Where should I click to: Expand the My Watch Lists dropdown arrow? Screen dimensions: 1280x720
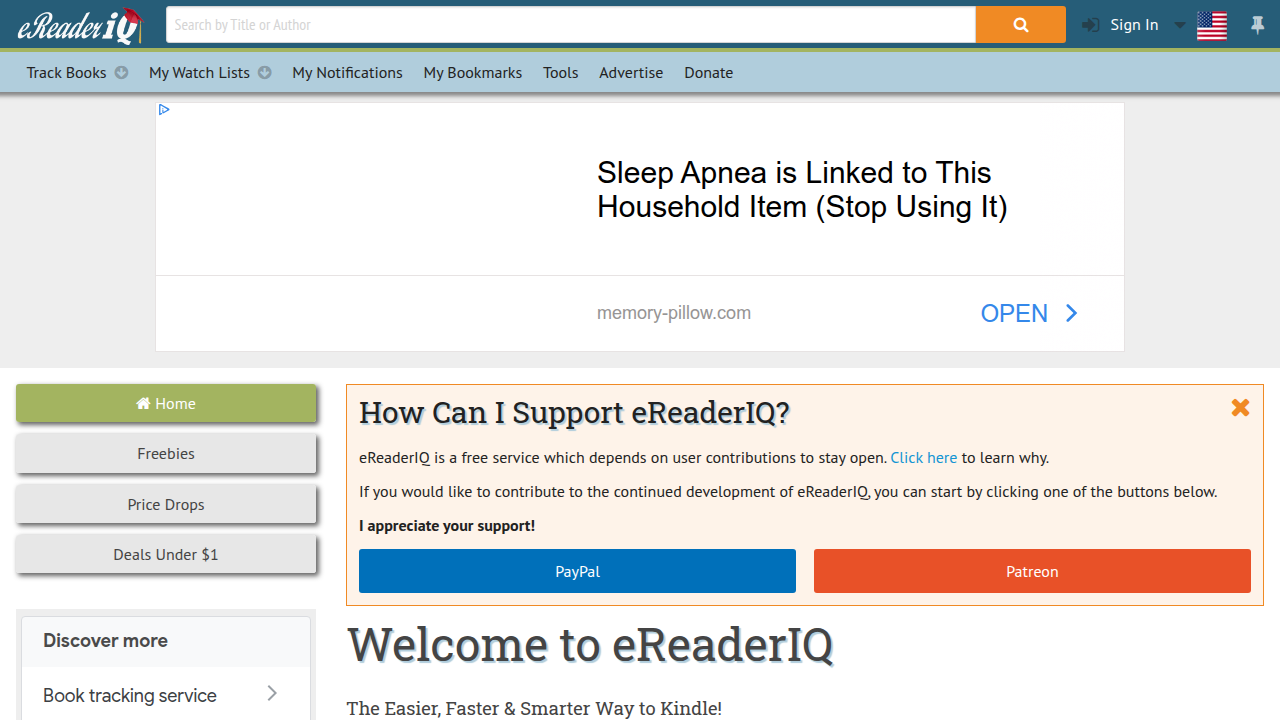[x=265, y=72]
